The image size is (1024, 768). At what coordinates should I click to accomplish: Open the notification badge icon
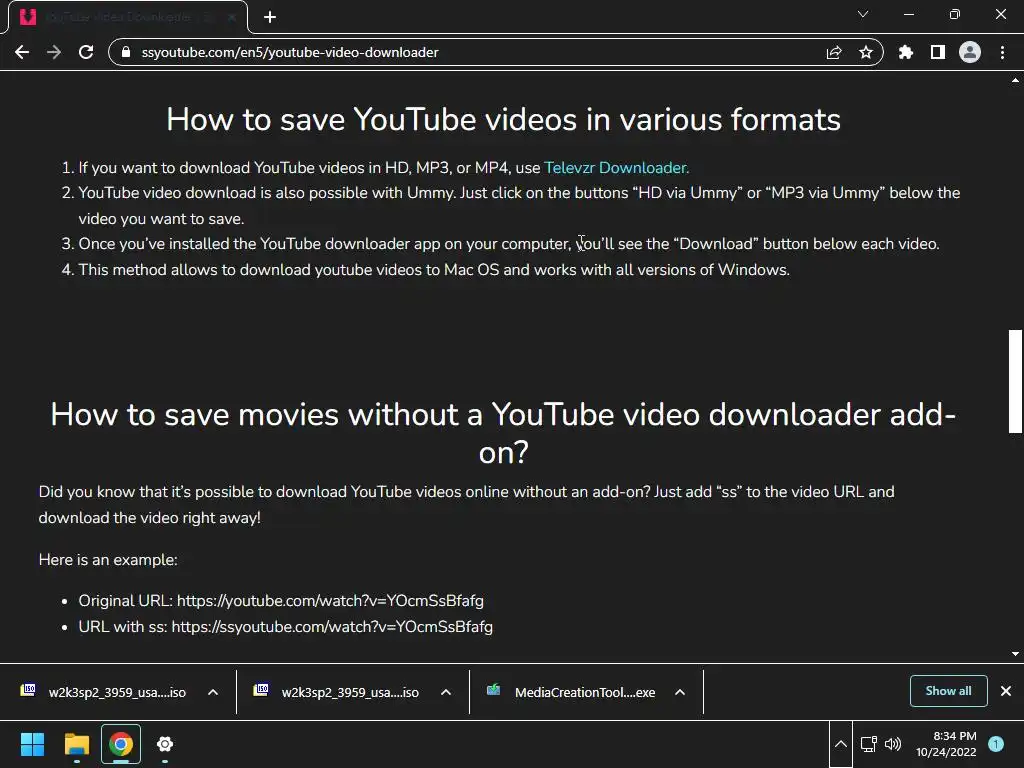[996, 744]
